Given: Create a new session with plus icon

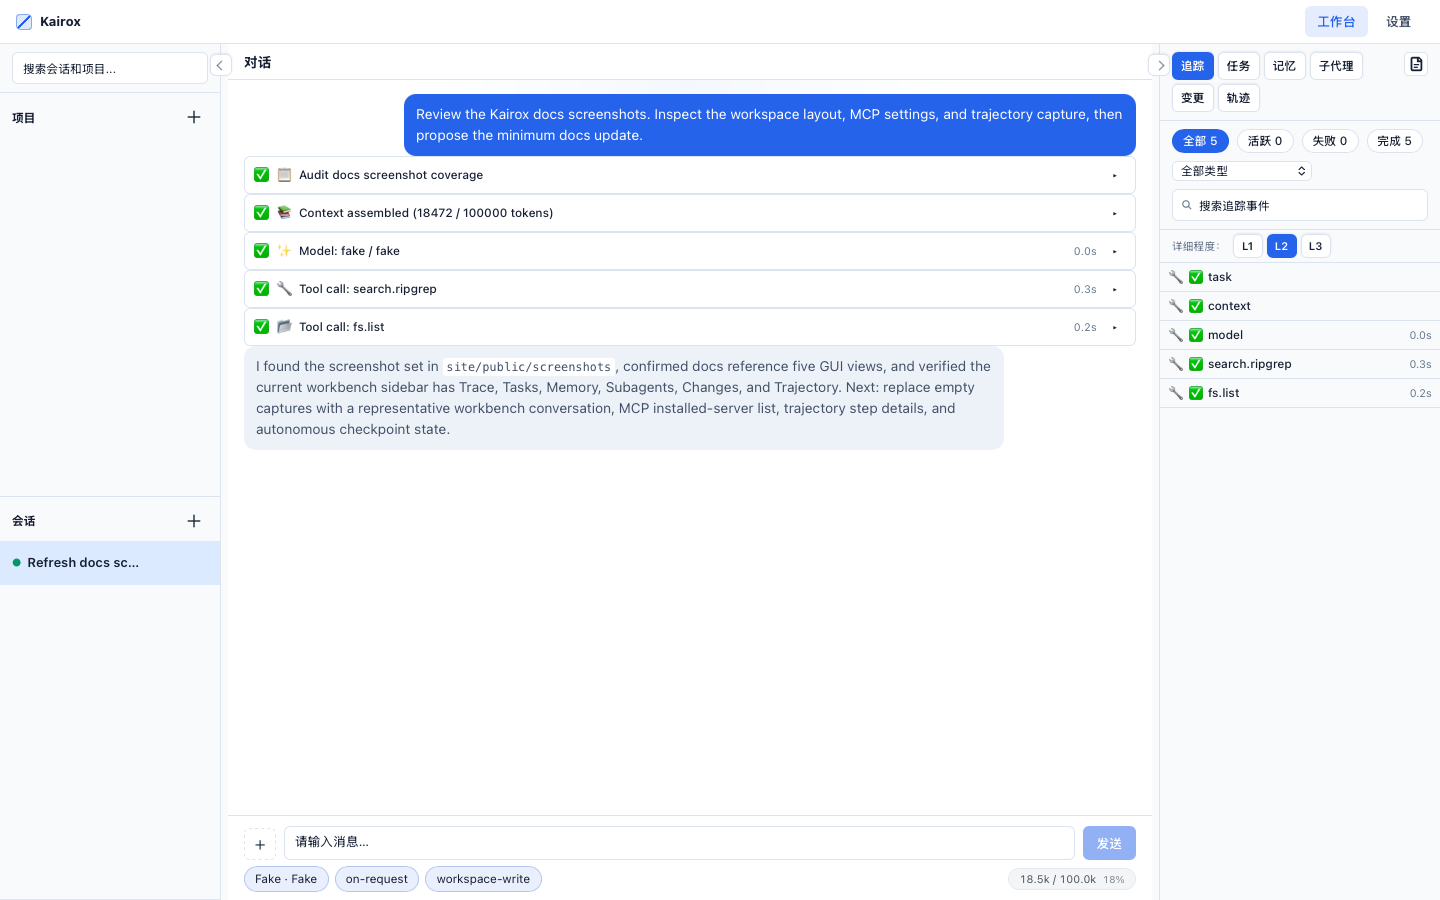Looking at the screenshot, I should (194, 521).
